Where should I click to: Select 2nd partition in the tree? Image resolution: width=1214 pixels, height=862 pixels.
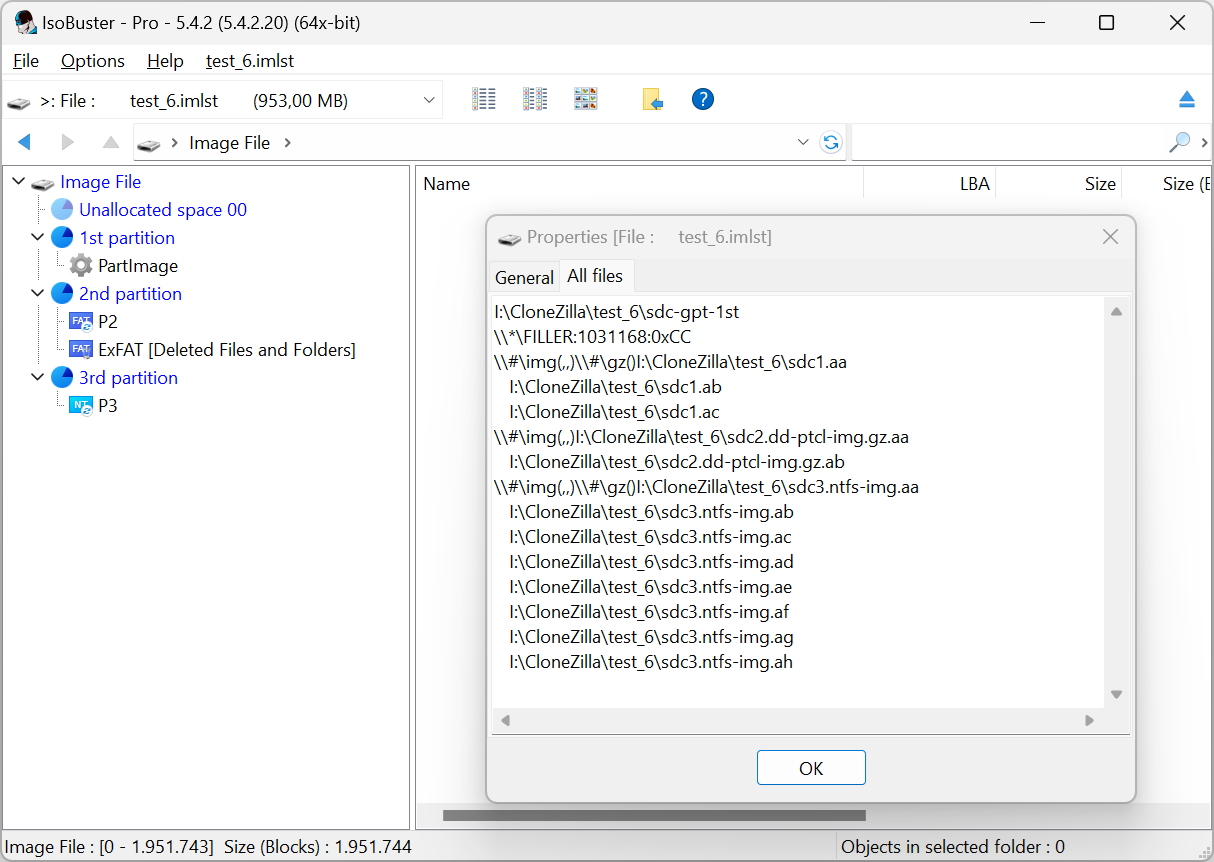pos(130,294)
